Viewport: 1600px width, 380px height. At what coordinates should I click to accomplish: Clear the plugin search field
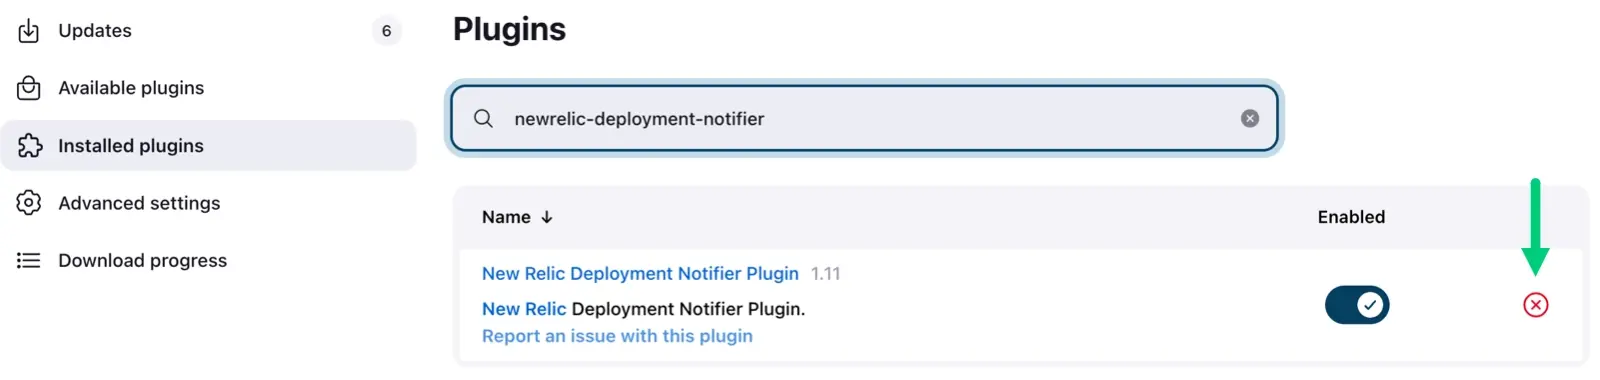(1250, 118)
